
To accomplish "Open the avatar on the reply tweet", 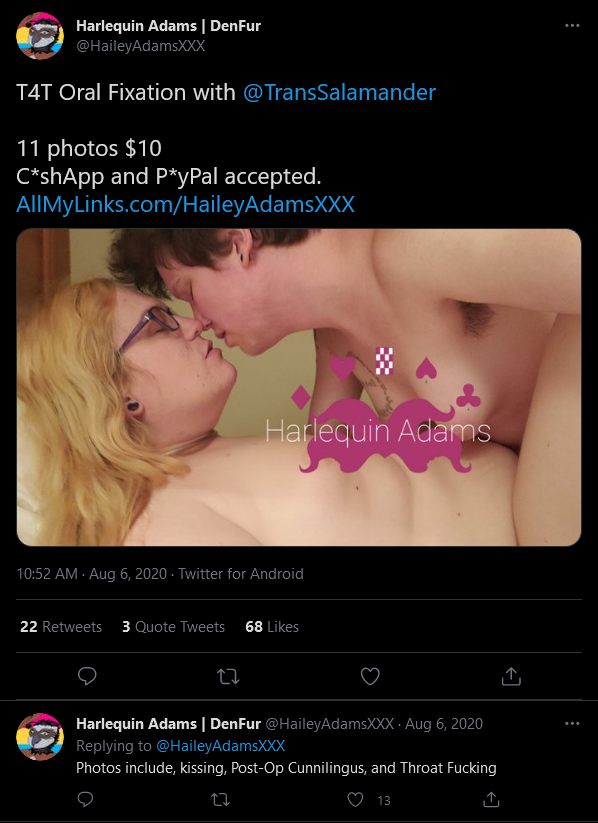I will pyautogui.click(x=40, y=736).
